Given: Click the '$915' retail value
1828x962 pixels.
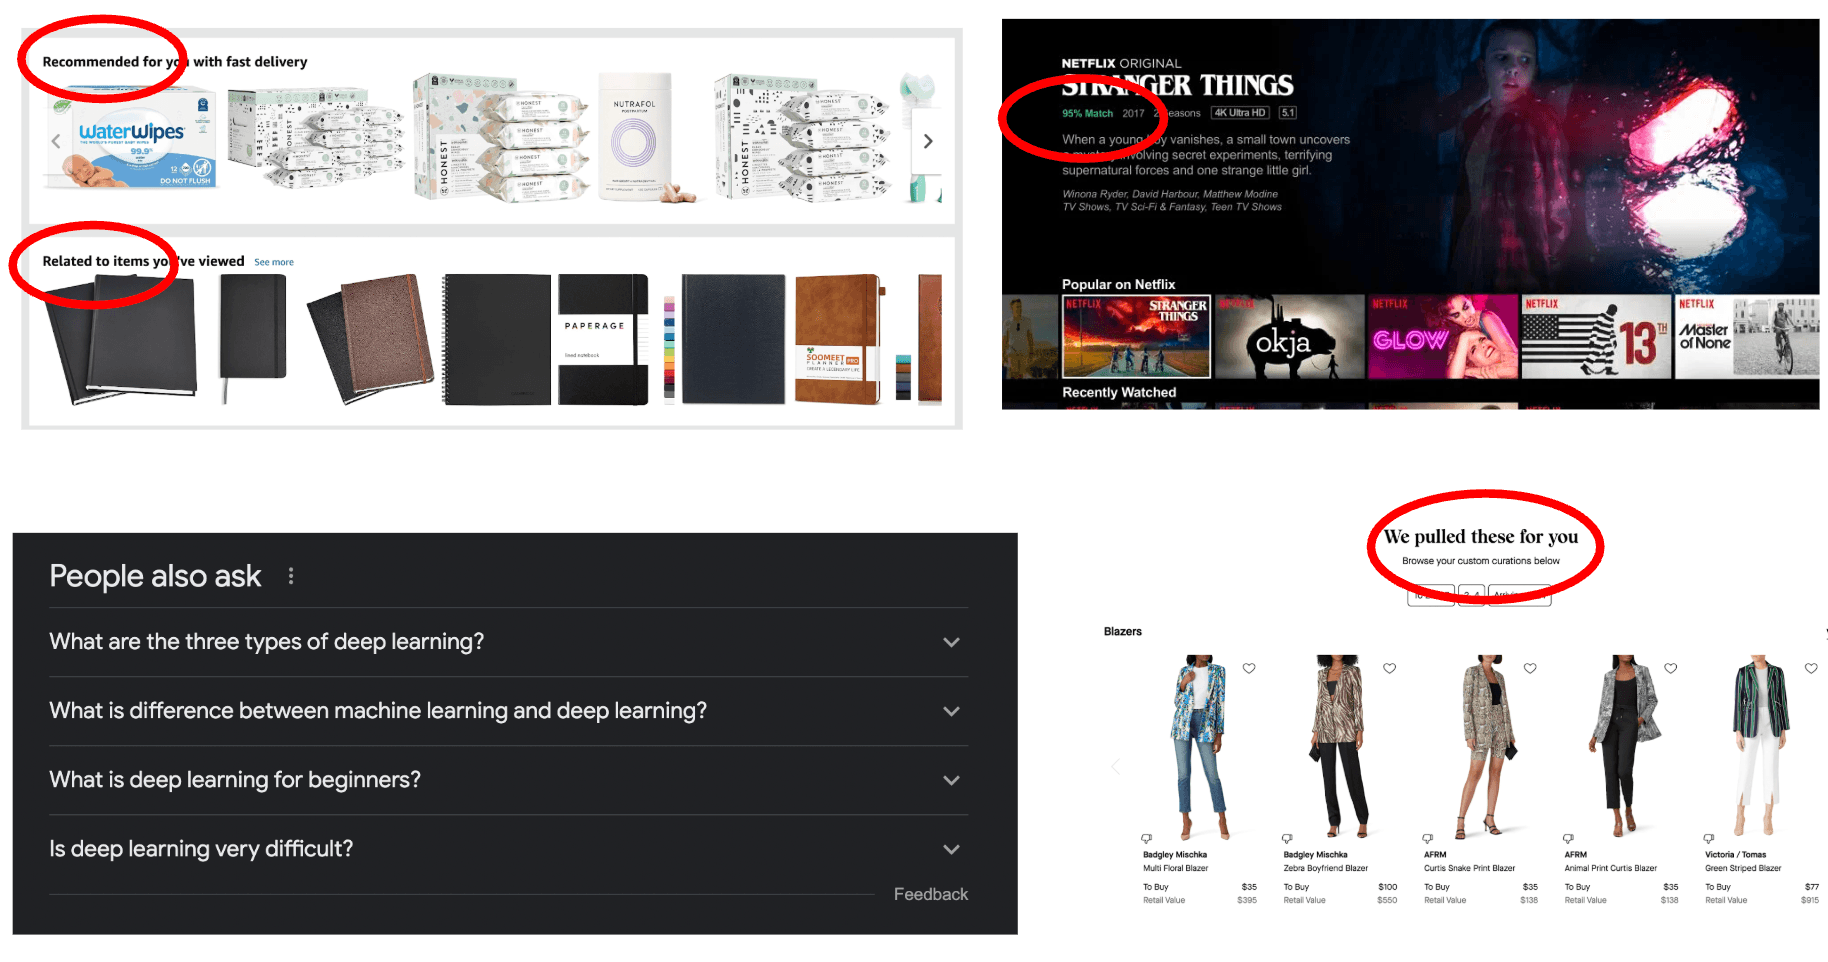Looking at the screenshot, I should pos(1810,900).
